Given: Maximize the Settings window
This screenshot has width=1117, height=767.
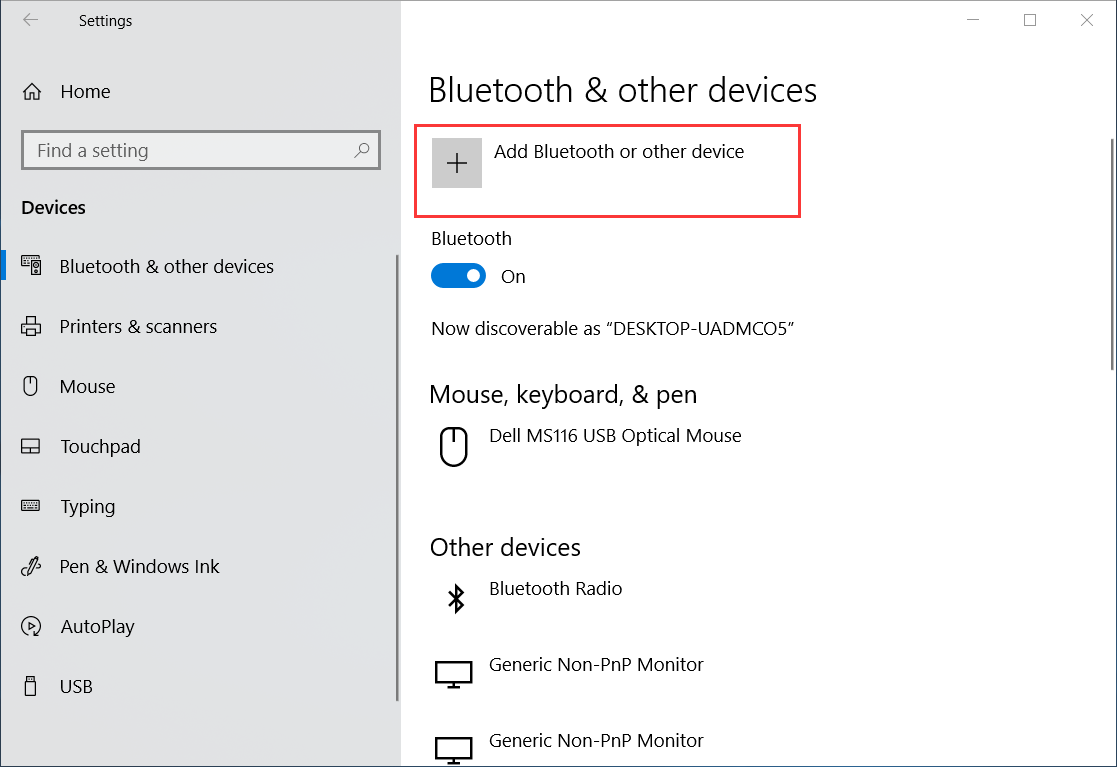Looking at the screenshot, I should (1030, 20).
